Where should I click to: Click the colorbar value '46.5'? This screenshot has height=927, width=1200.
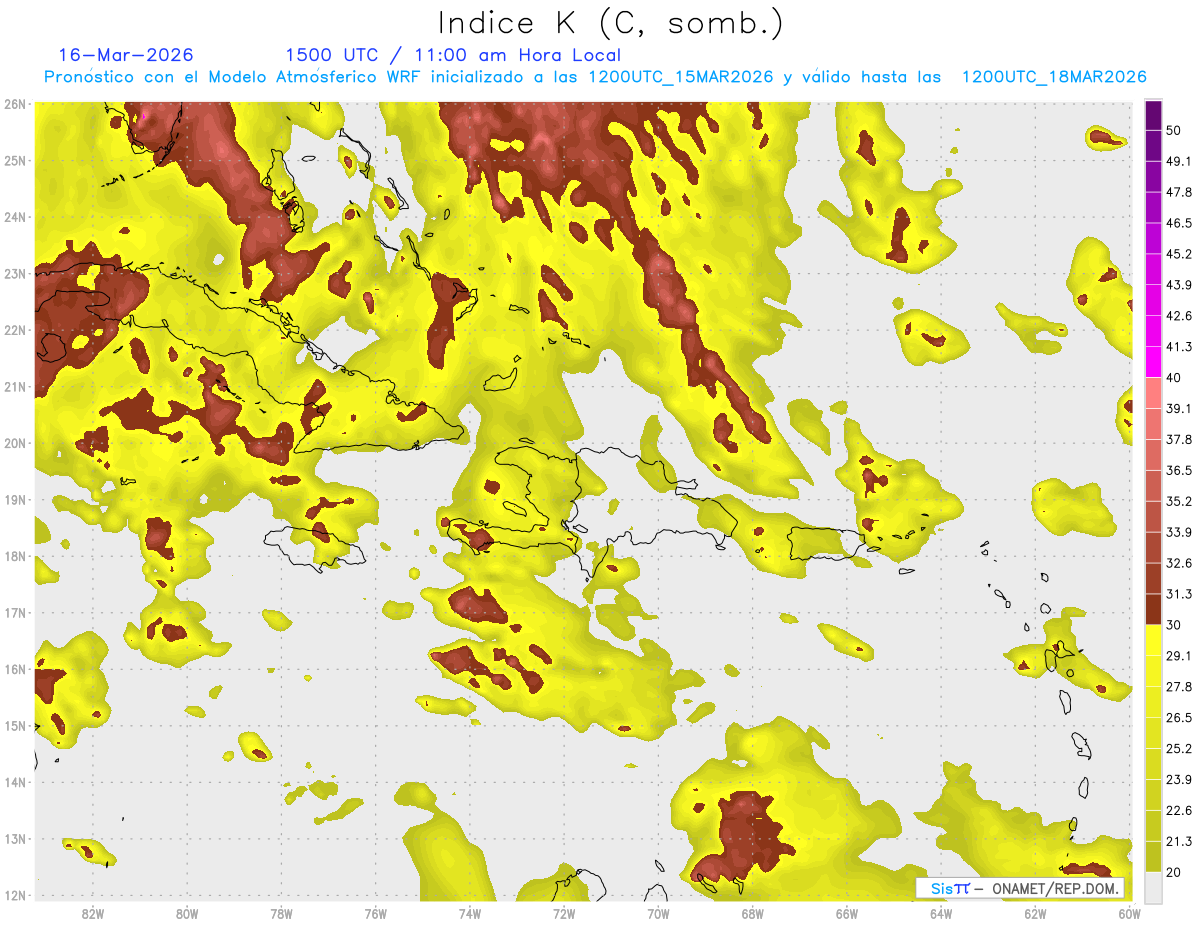coord(1179,223)
